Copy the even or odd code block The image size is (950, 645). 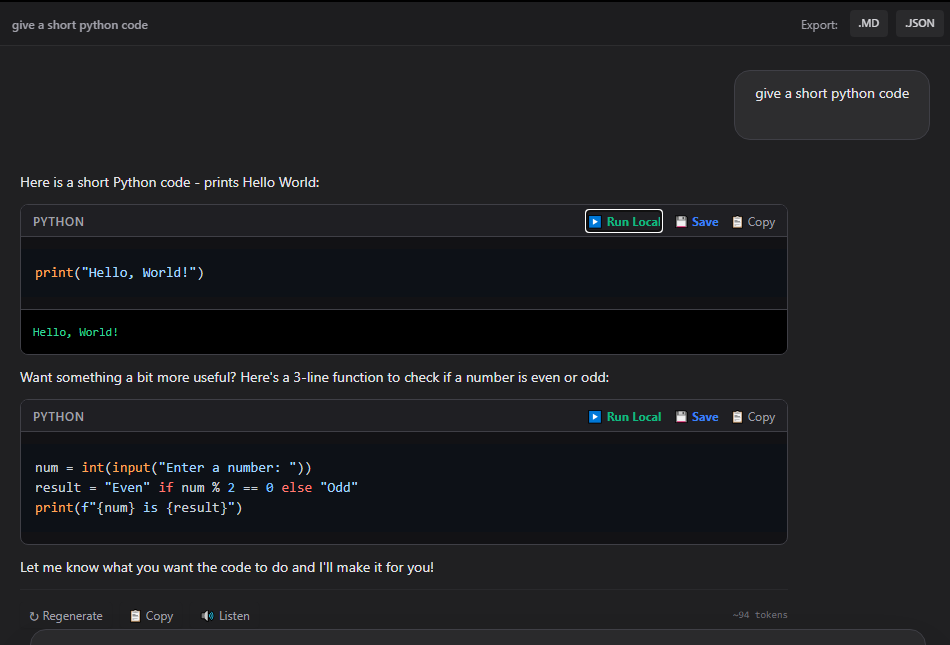pos(753,417)
